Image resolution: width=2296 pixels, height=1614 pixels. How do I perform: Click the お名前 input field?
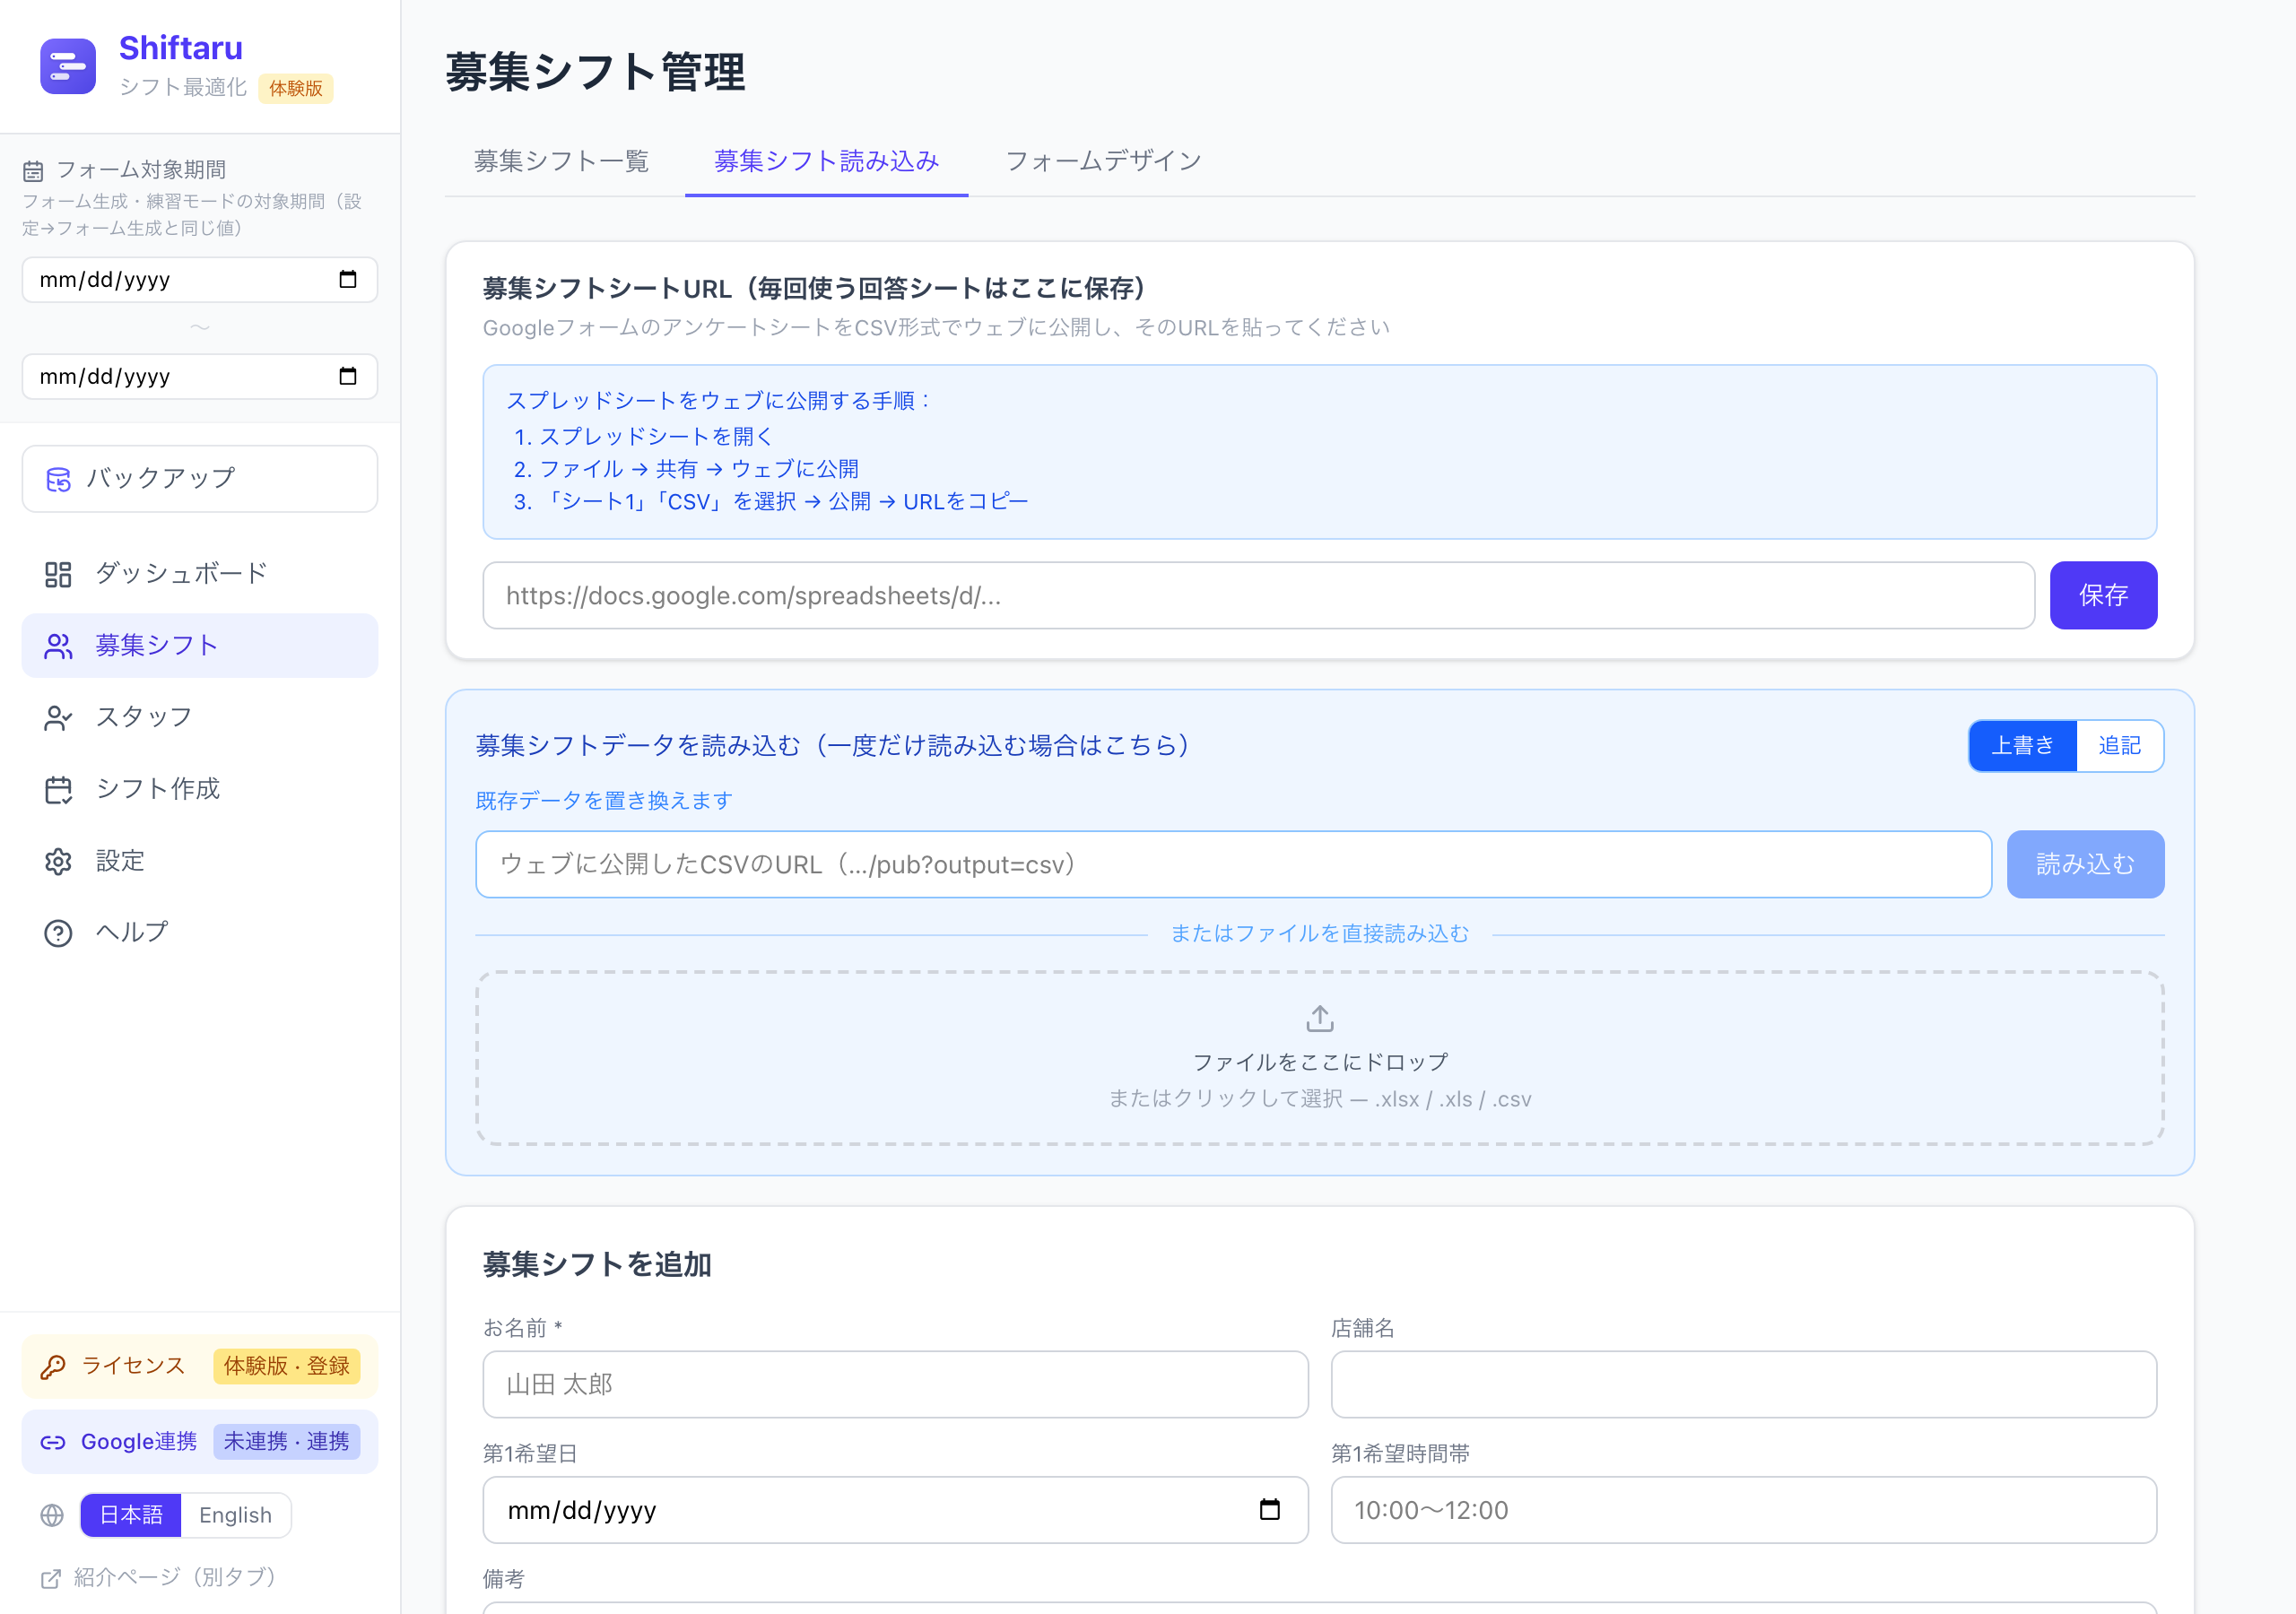[x=895, y=1384]
